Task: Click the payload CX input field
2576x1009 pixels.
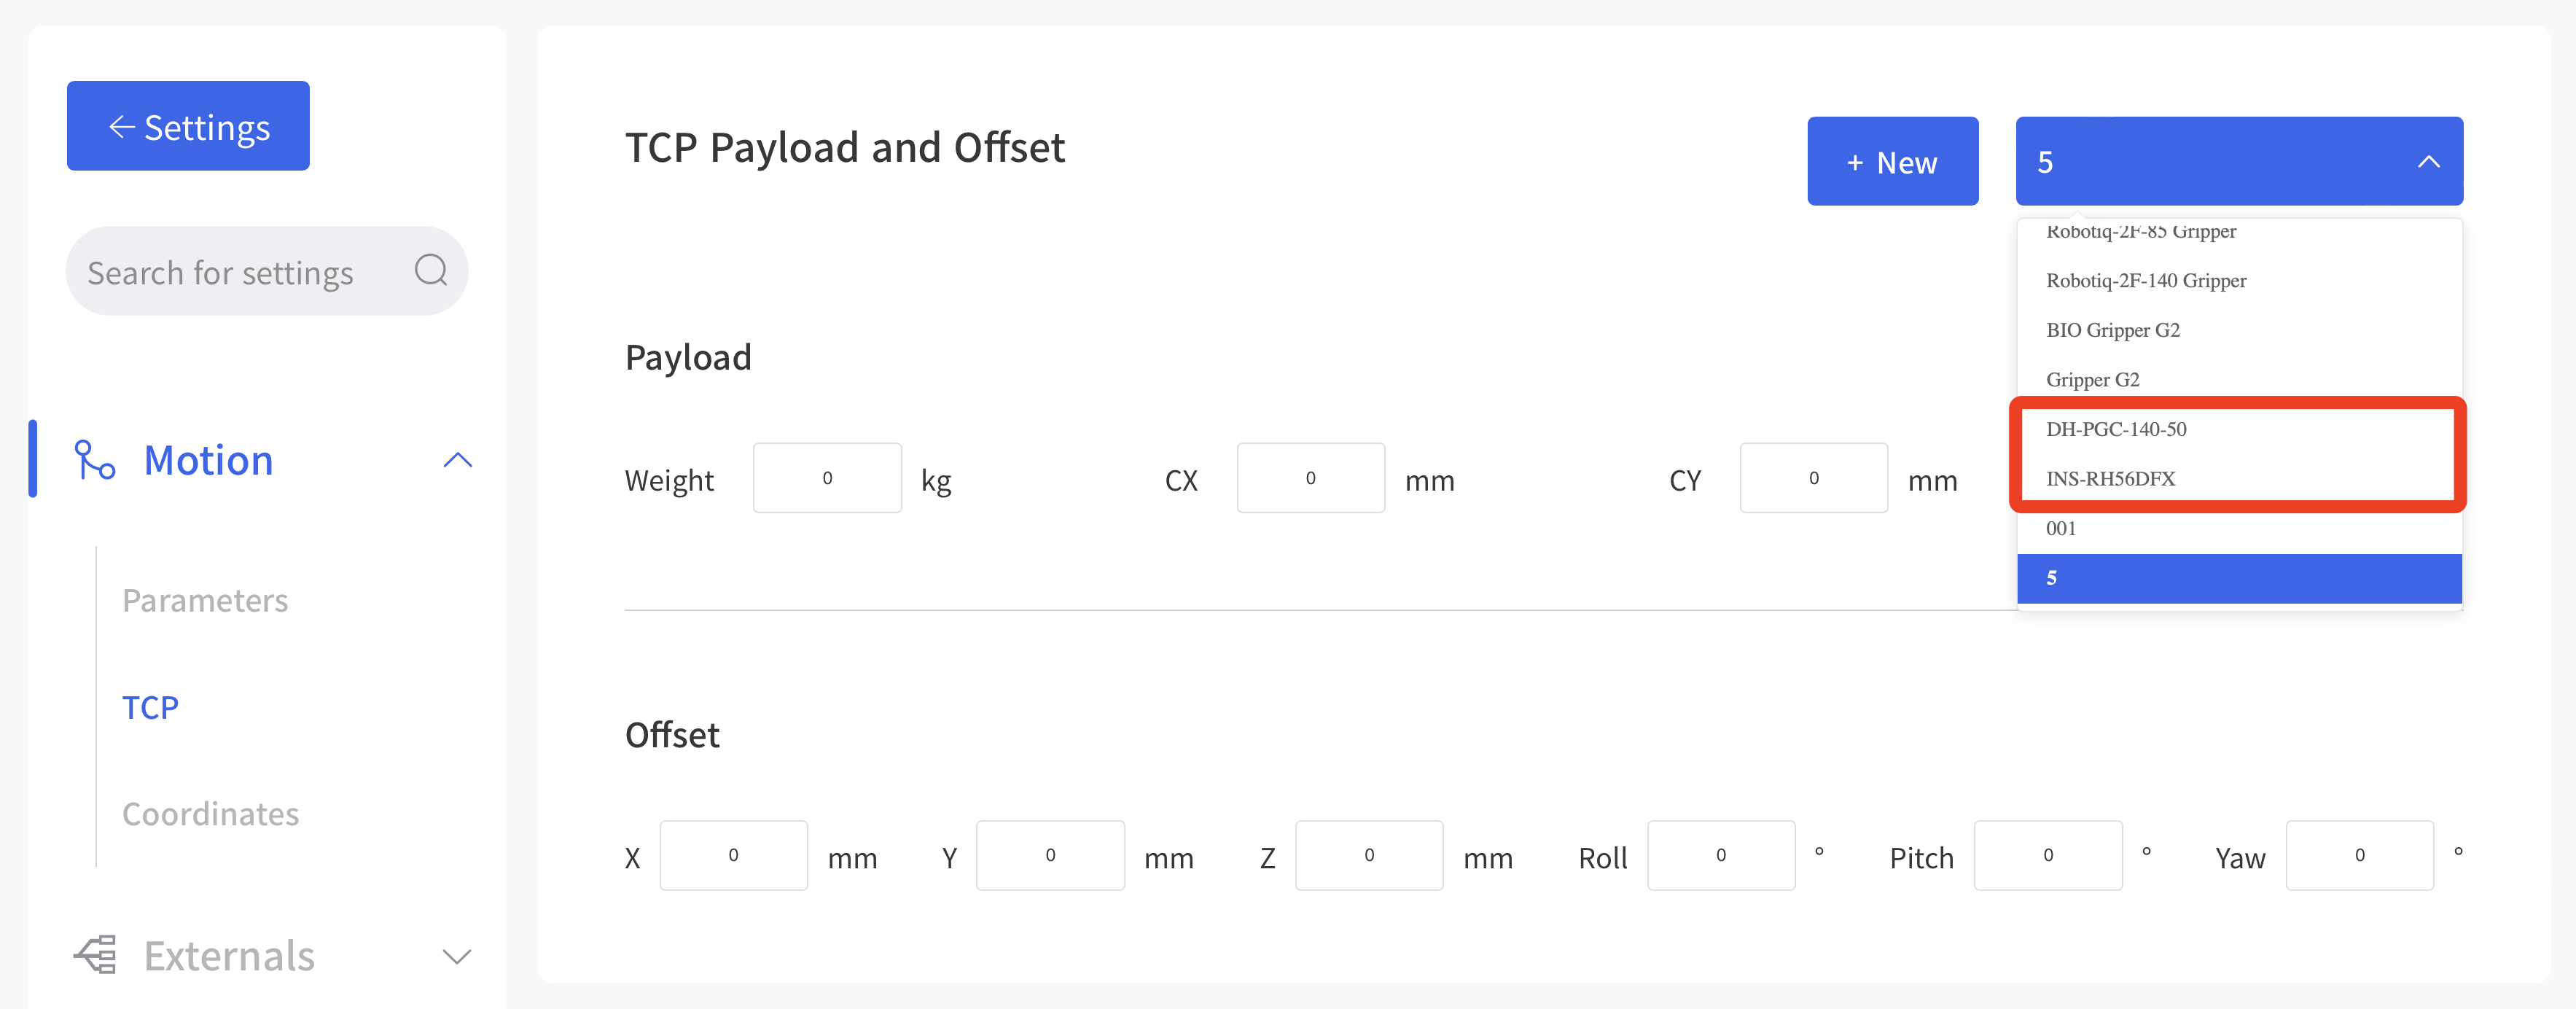Action: [x=1310, y=478]
